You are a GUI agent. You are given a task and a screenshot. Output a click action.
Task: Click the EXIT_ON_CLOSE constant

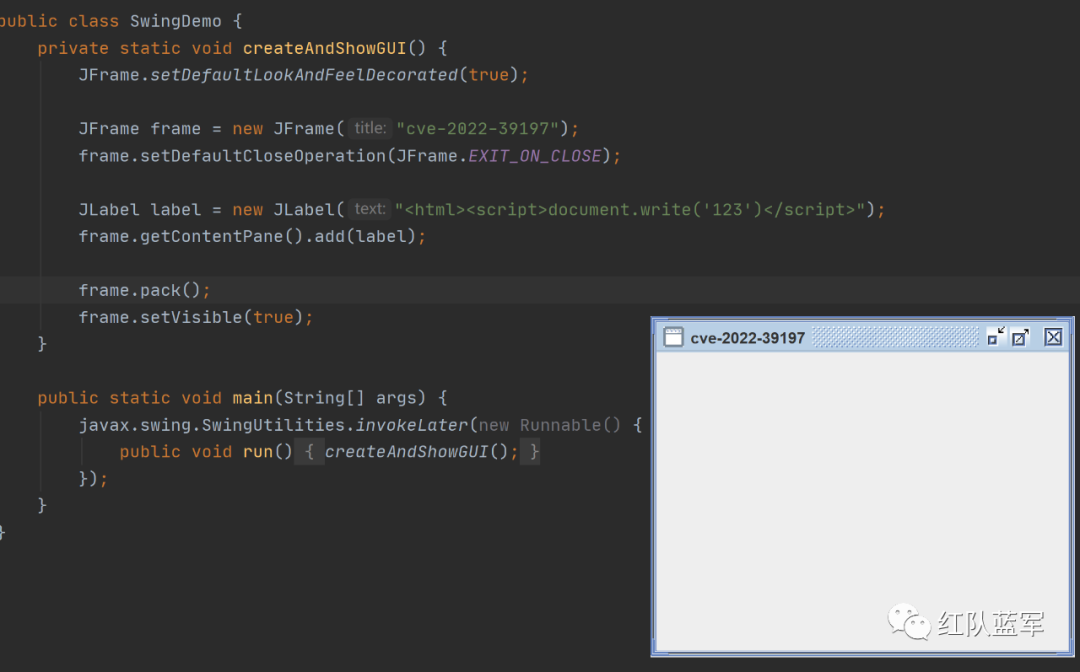click(534, 156)
